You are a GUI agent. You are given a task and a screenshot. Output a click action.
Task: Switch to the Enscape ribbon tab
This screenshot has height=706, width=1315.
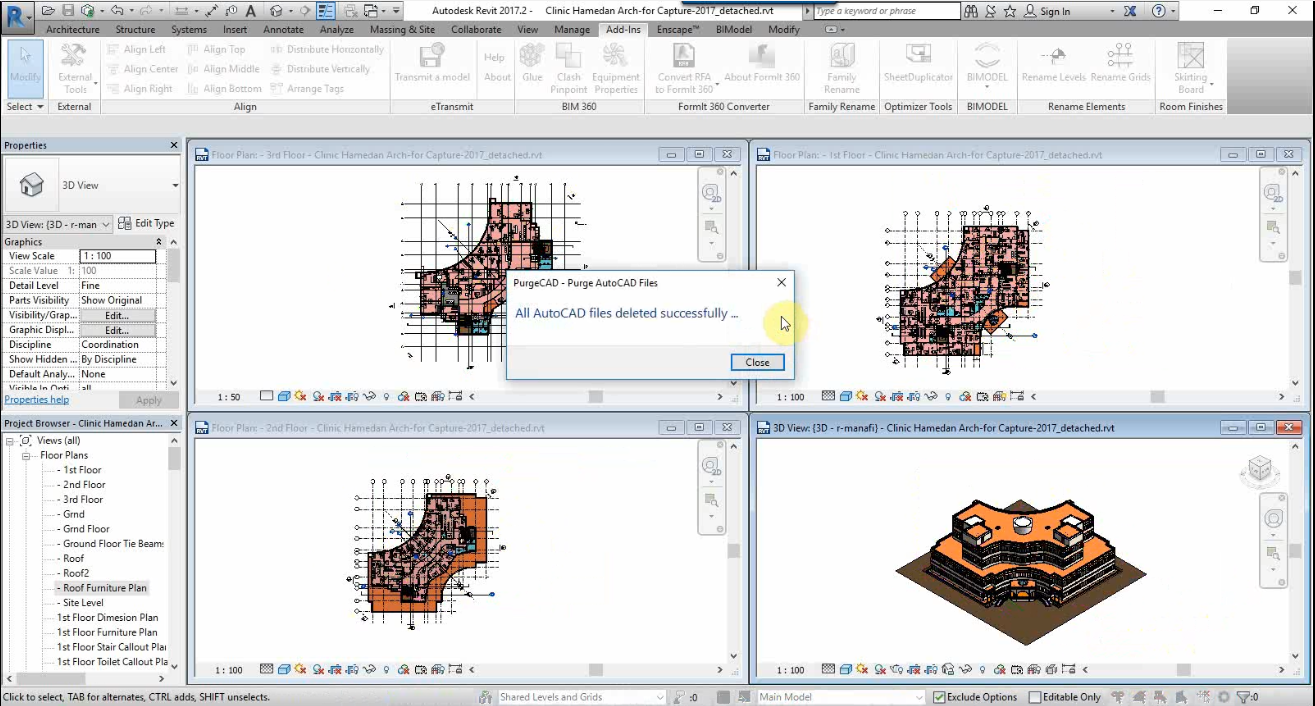coord(677,30)
